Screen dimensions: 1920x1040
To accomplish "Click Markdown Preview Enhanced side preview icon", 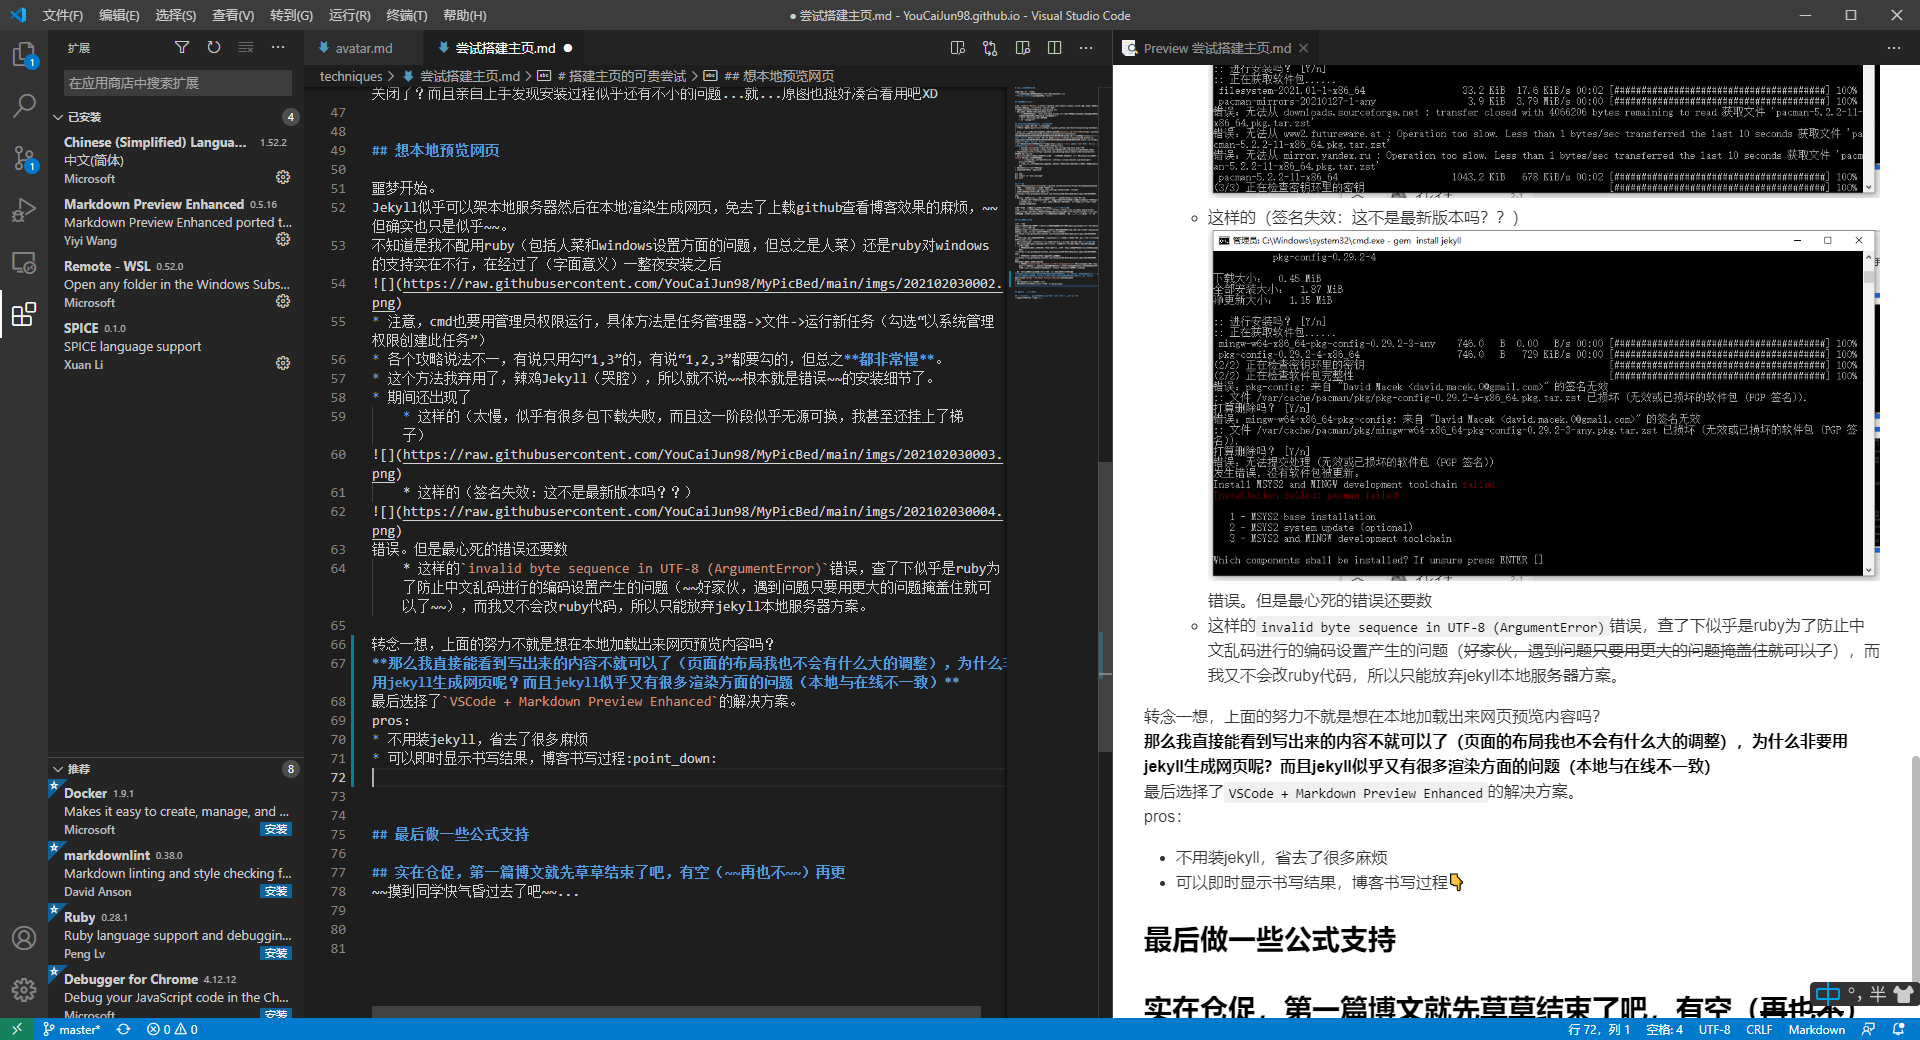I will (1022, 47).
